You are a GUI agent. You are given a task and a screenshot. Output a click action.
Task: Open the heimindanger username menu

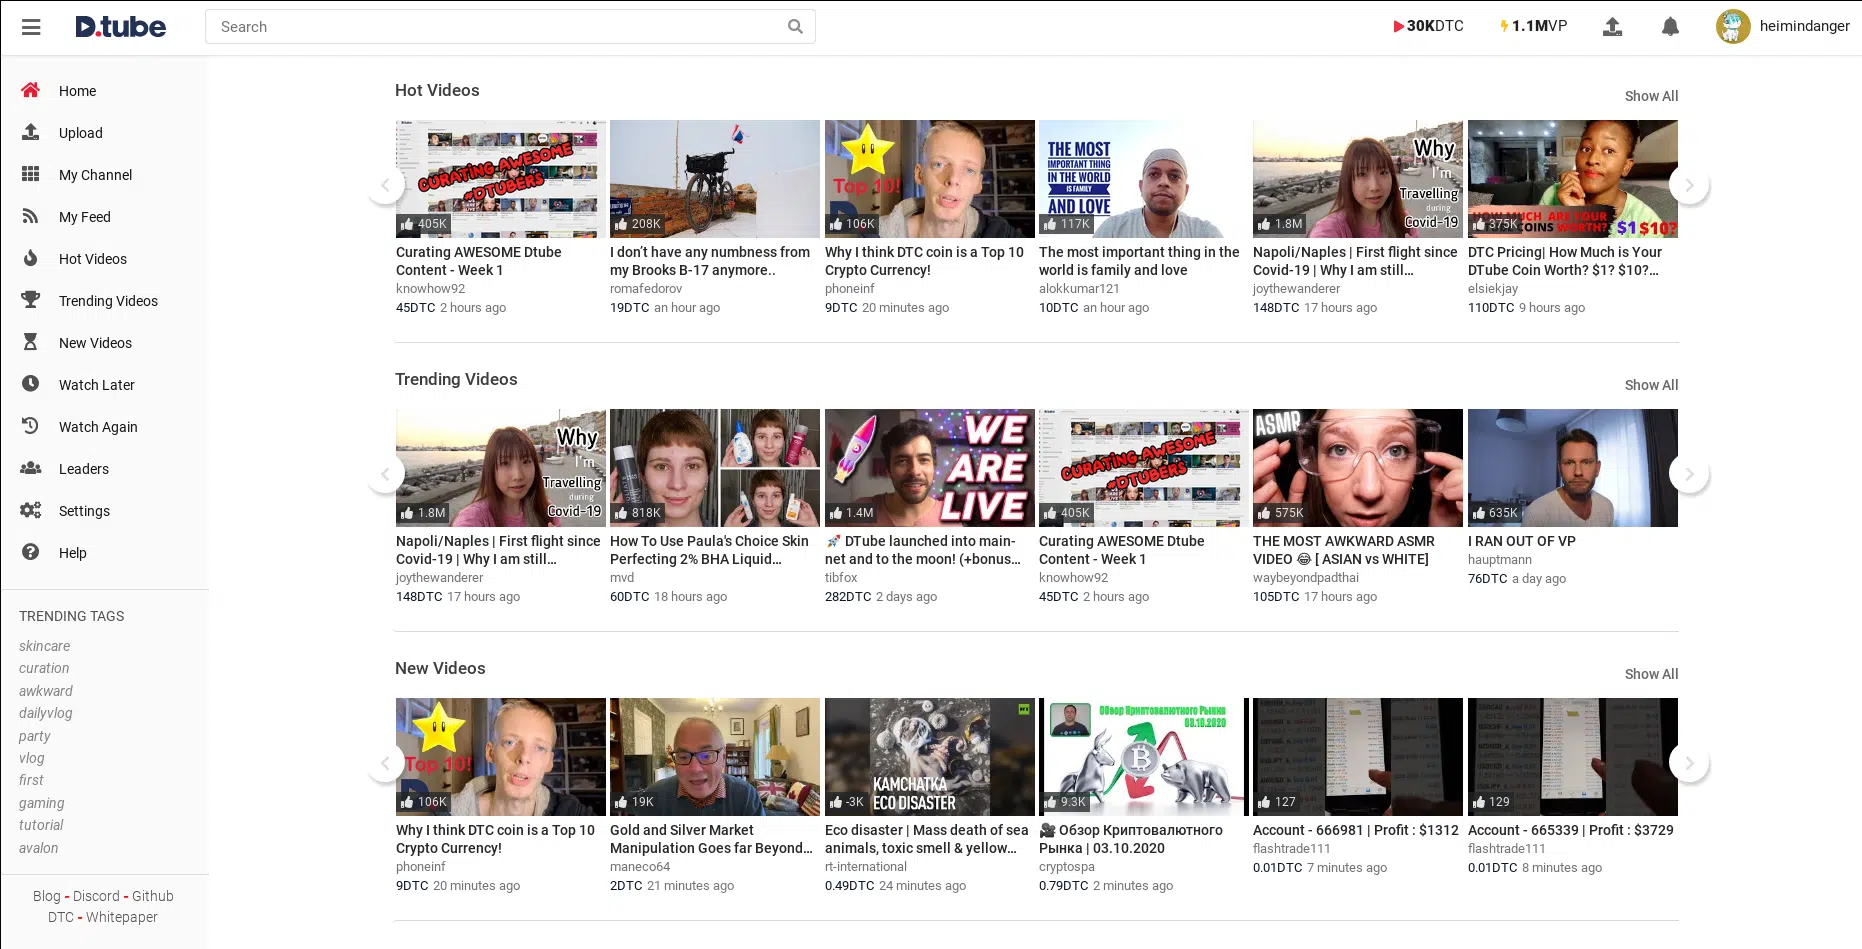1804,26
